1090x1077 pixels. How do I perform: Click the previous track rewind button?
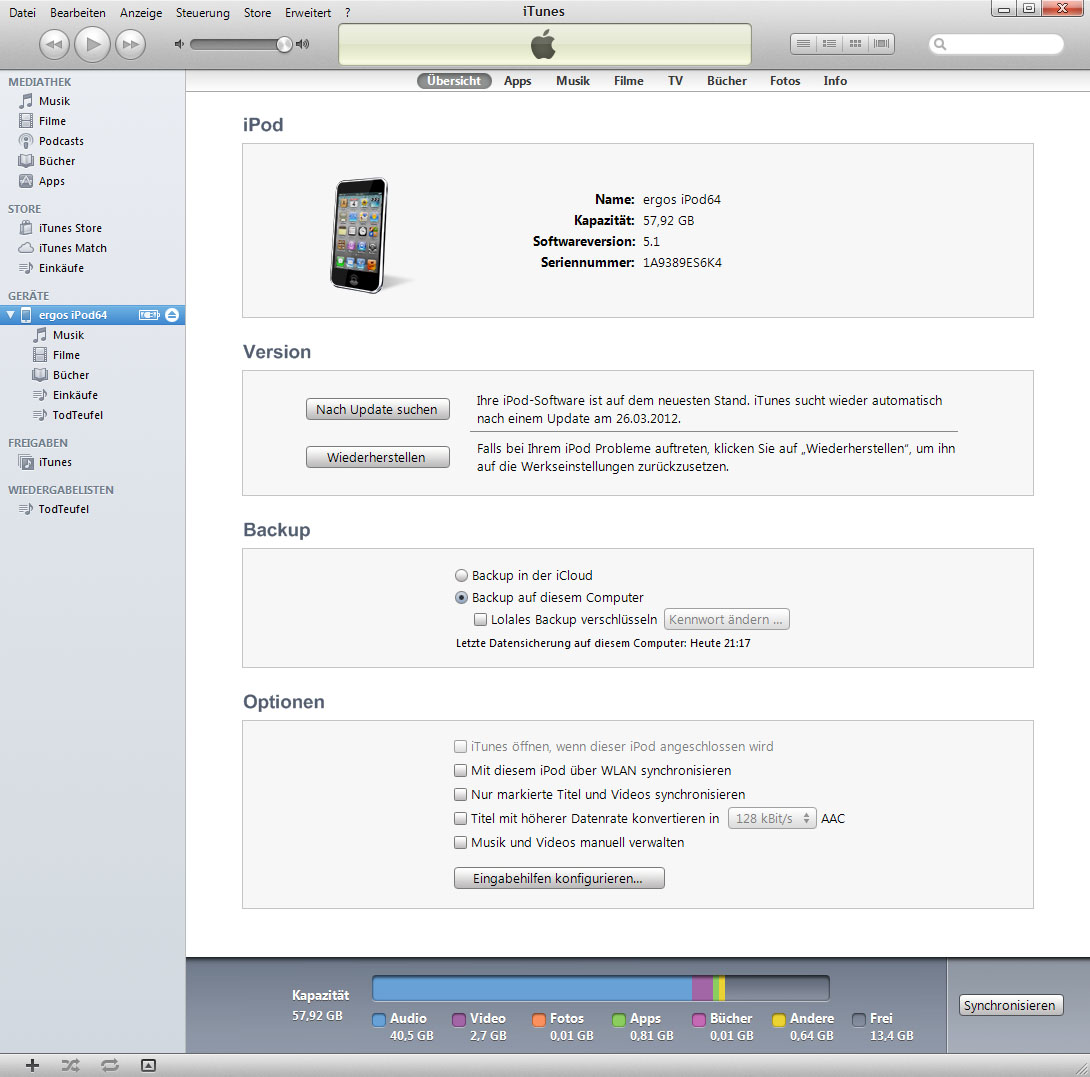[x=54, y=44]
